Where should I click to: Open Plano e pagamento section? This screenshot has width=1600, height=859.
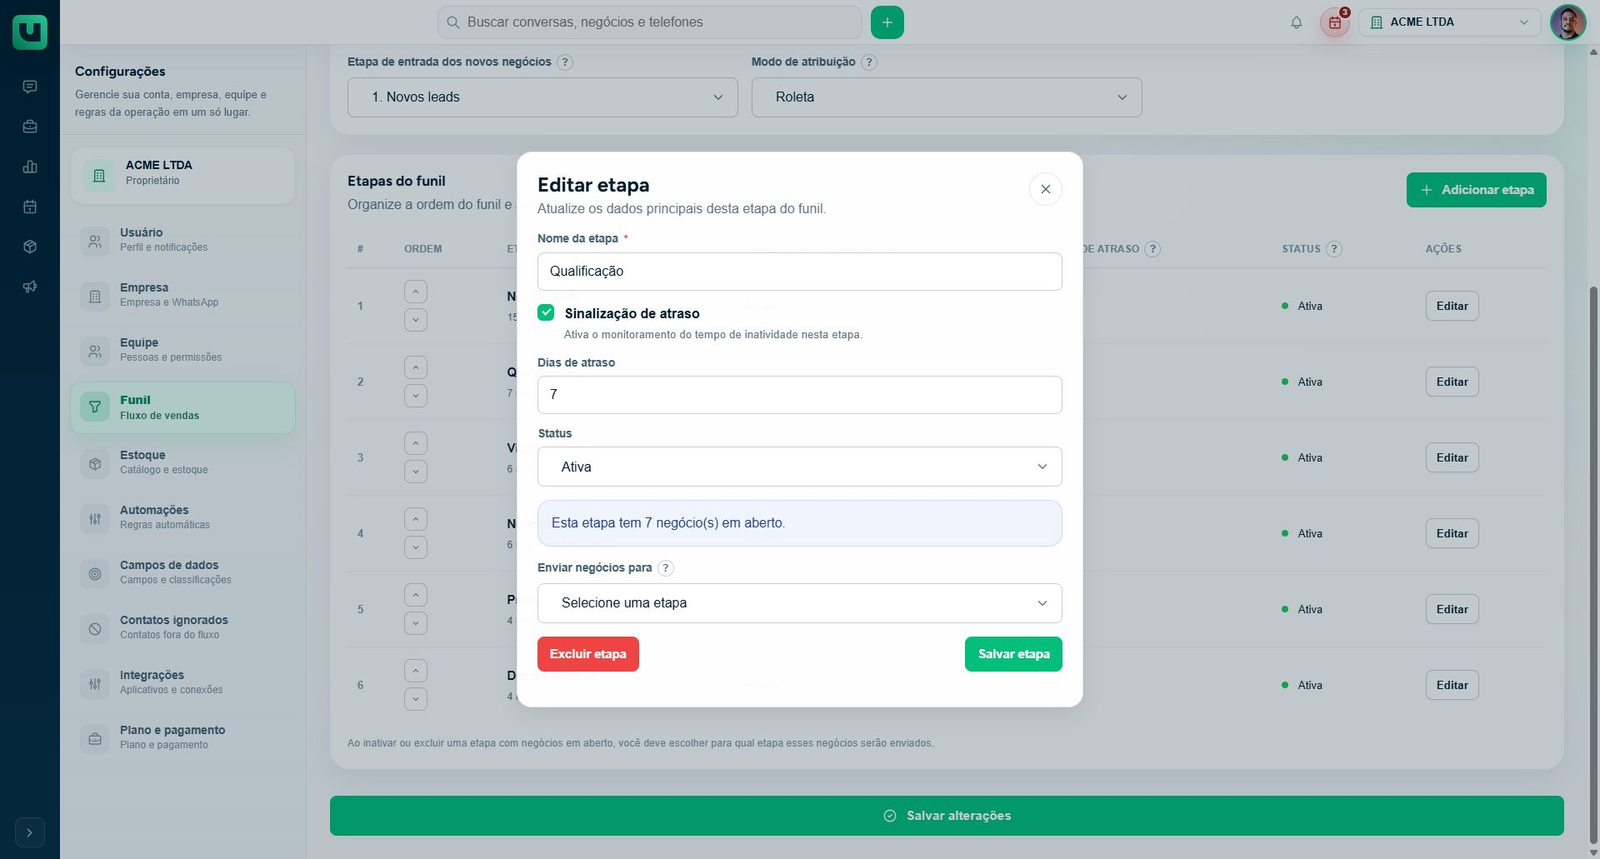coord(183,737)
